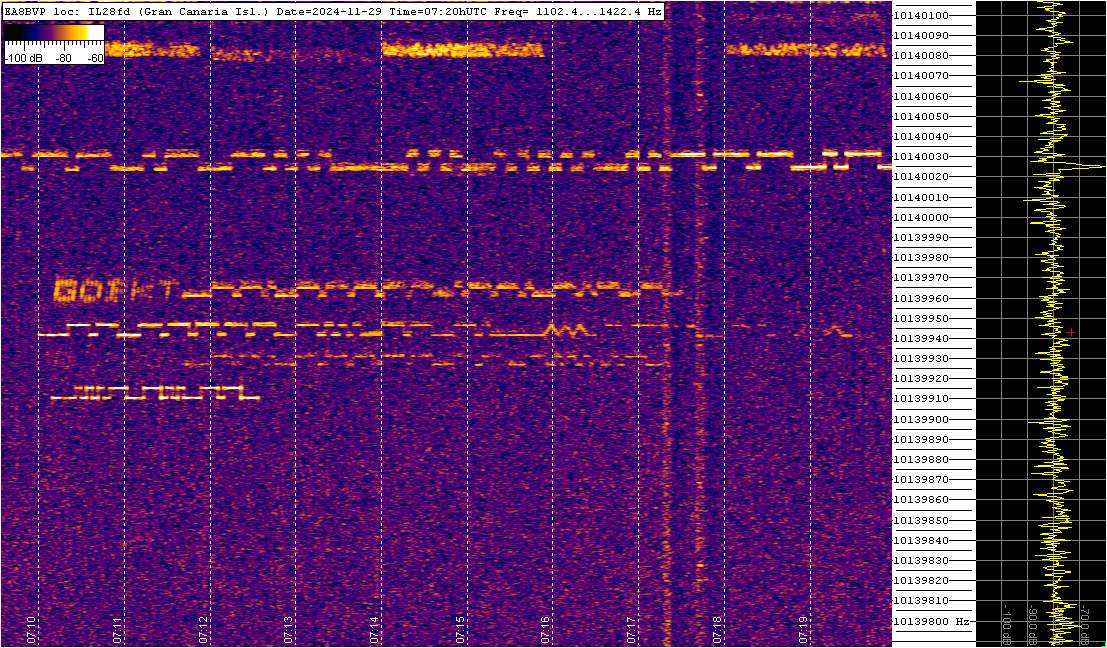Click the 10140030 frequency label
The height and width of the screenshot is (648, 1107).
click(x=920, y=157)
